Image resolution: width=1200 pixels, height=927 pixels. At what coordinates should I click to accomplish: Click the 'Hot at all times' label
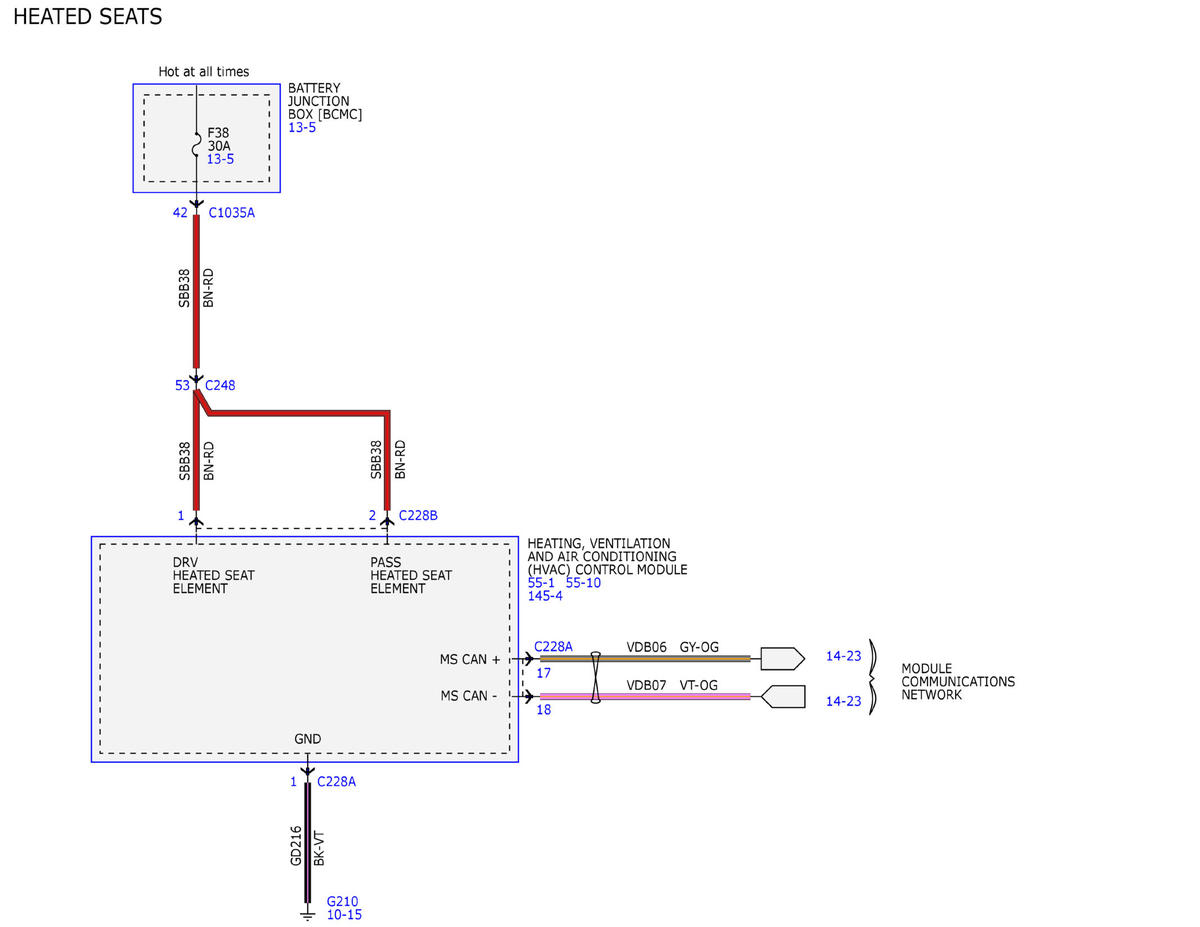pos(204,71)
